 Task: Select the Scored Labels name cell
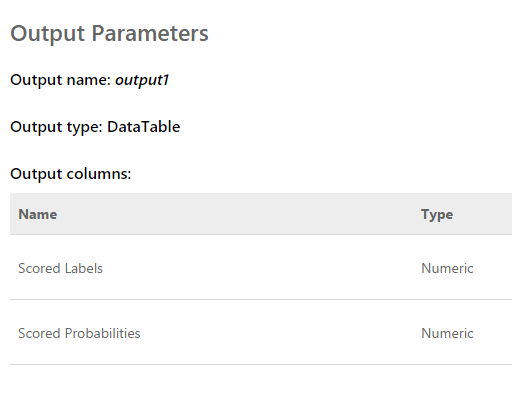pos(60,268)
